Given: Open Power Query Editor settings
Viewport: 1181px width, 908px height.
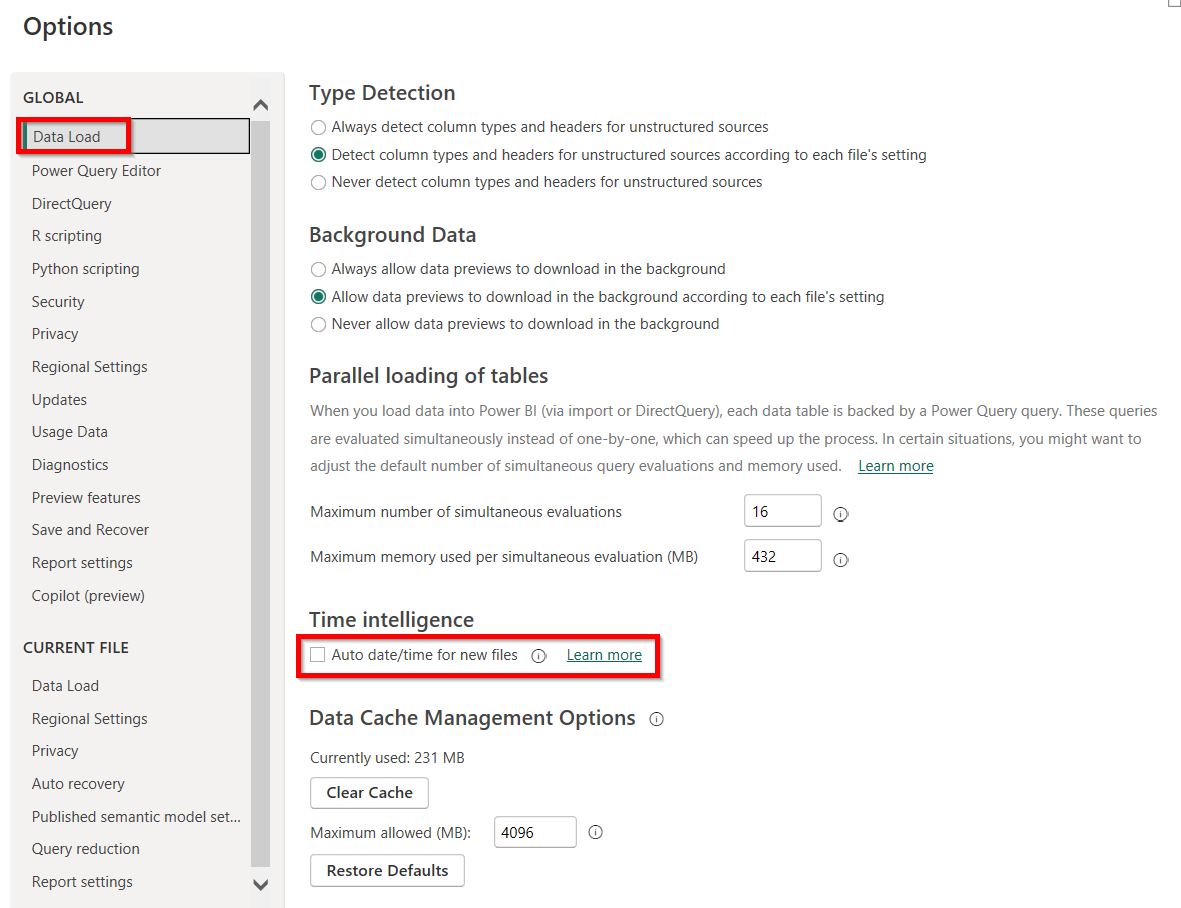Looking at the screenshot, I should (x=96, y=171).
